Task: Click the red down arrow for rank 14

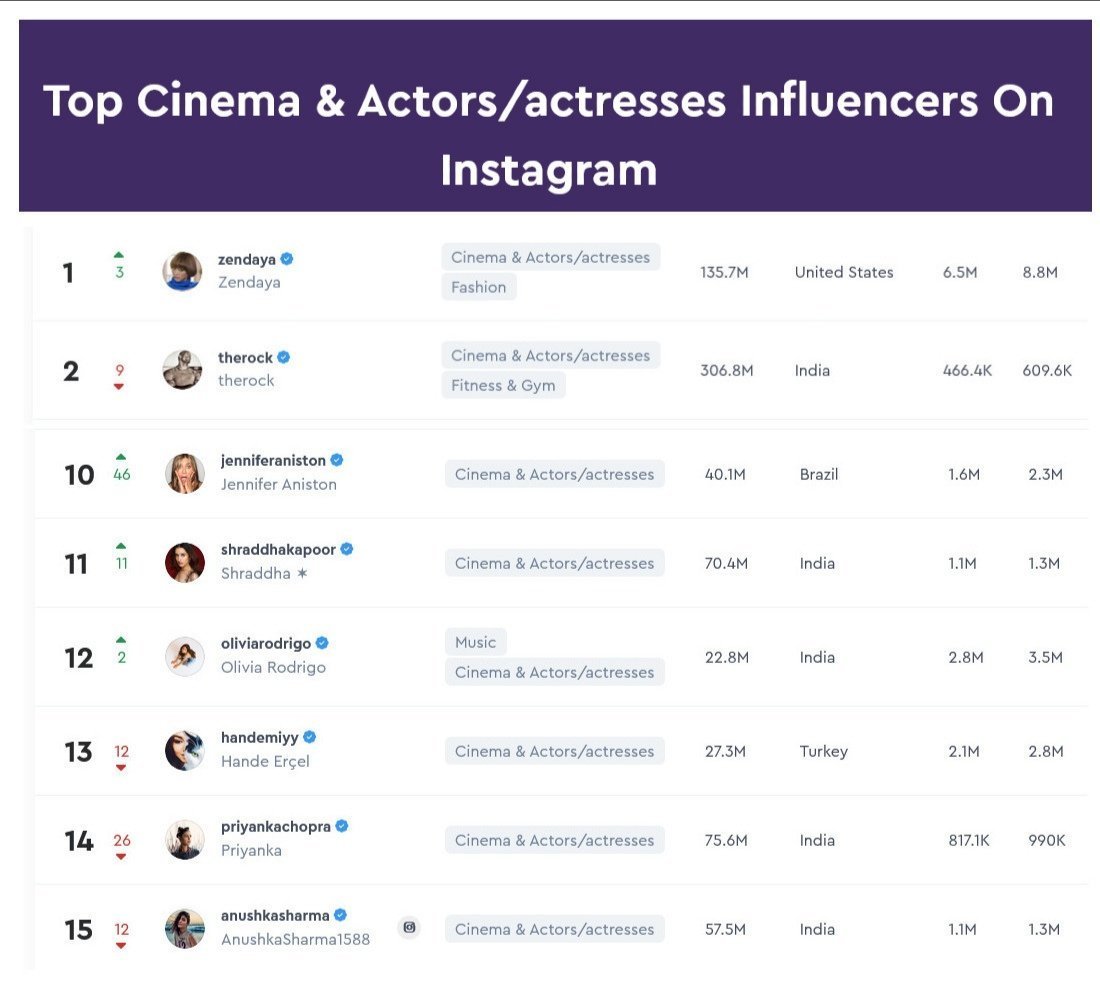Action: [121, 856]
